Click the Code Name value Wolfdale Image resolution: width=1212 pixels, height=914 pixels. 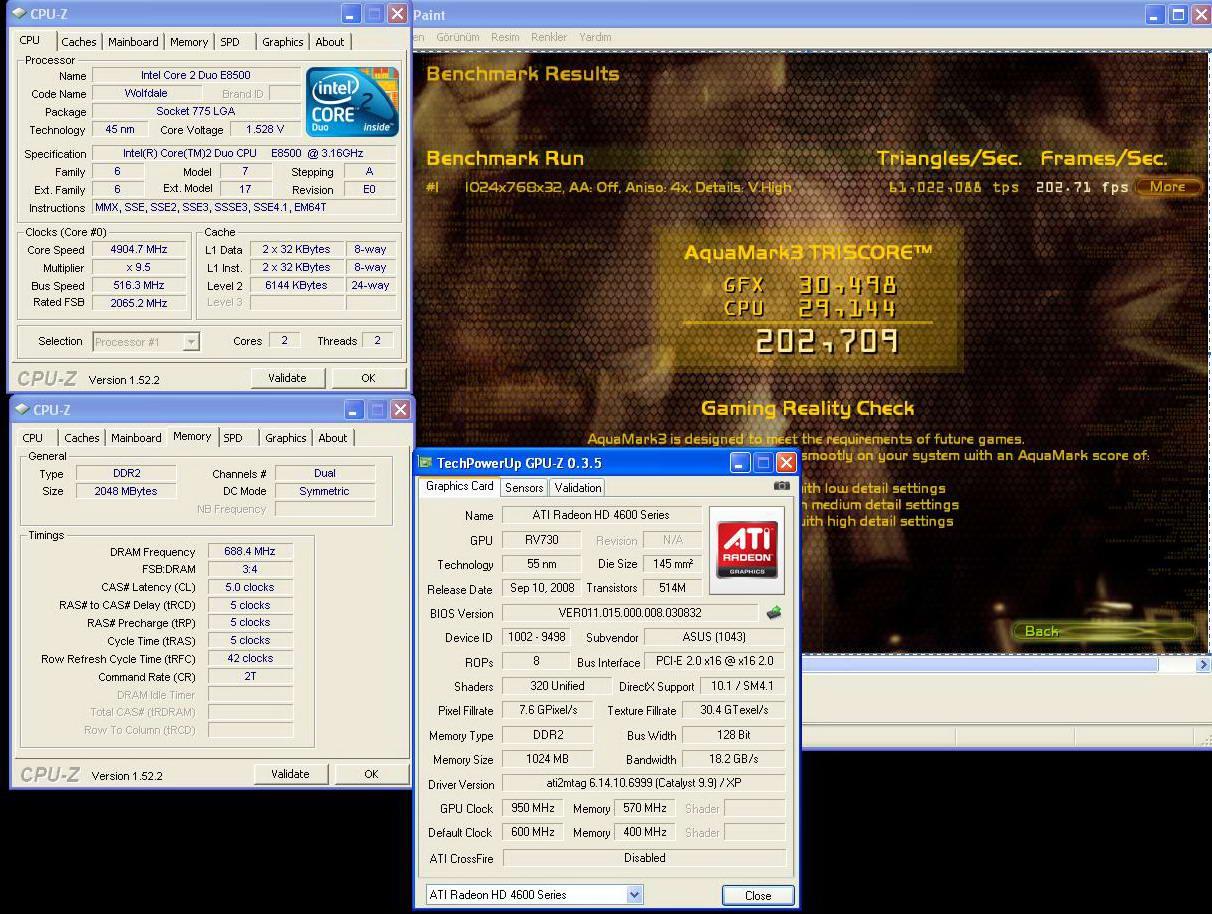146,93
